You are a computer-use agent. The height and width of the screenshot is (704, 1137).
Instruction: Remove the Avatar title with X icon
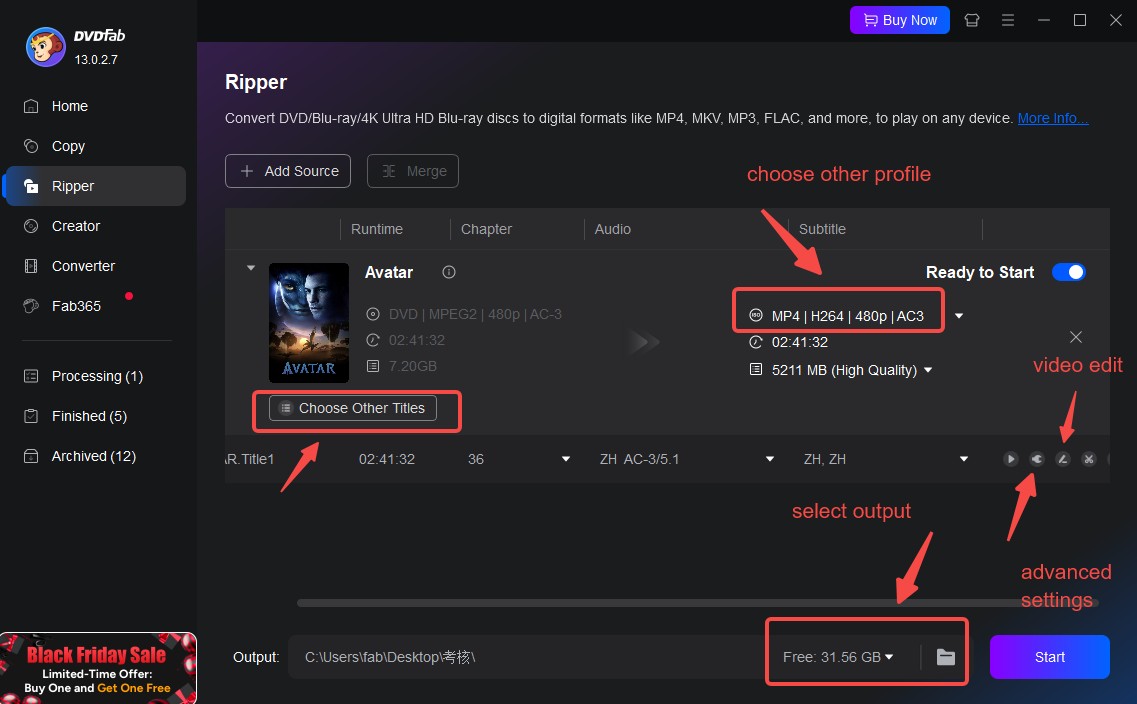(x=1075, y=337)
